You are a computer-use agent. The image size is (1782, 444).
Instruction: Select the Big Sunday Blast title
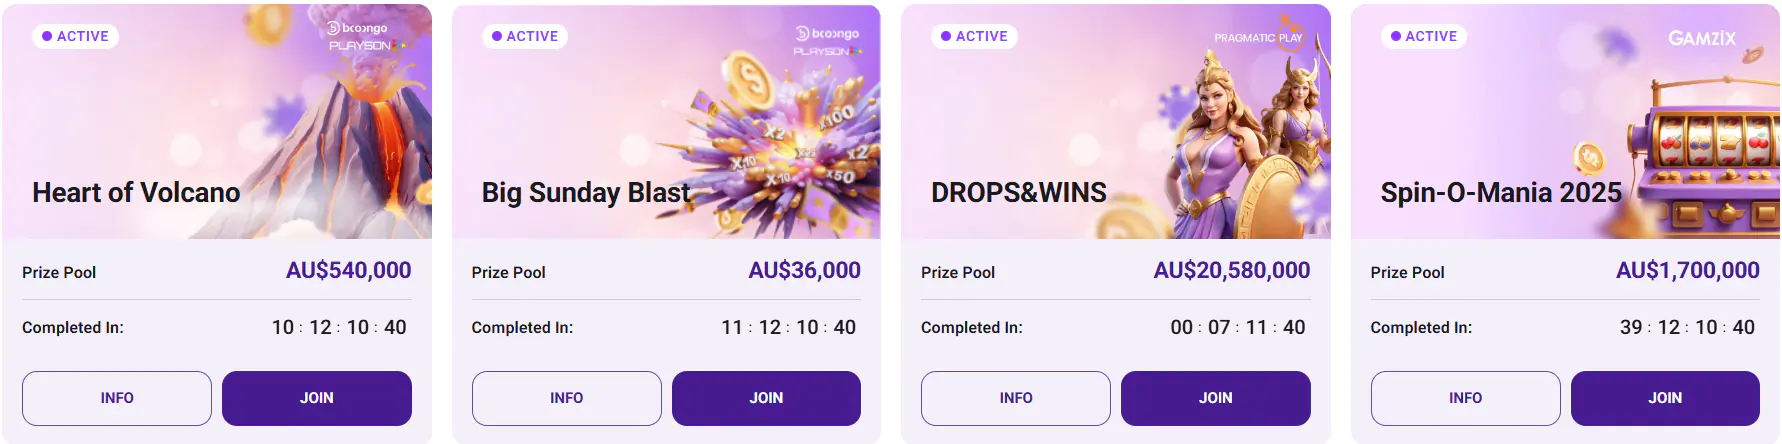pyautogui.click(x=586, y=192)
